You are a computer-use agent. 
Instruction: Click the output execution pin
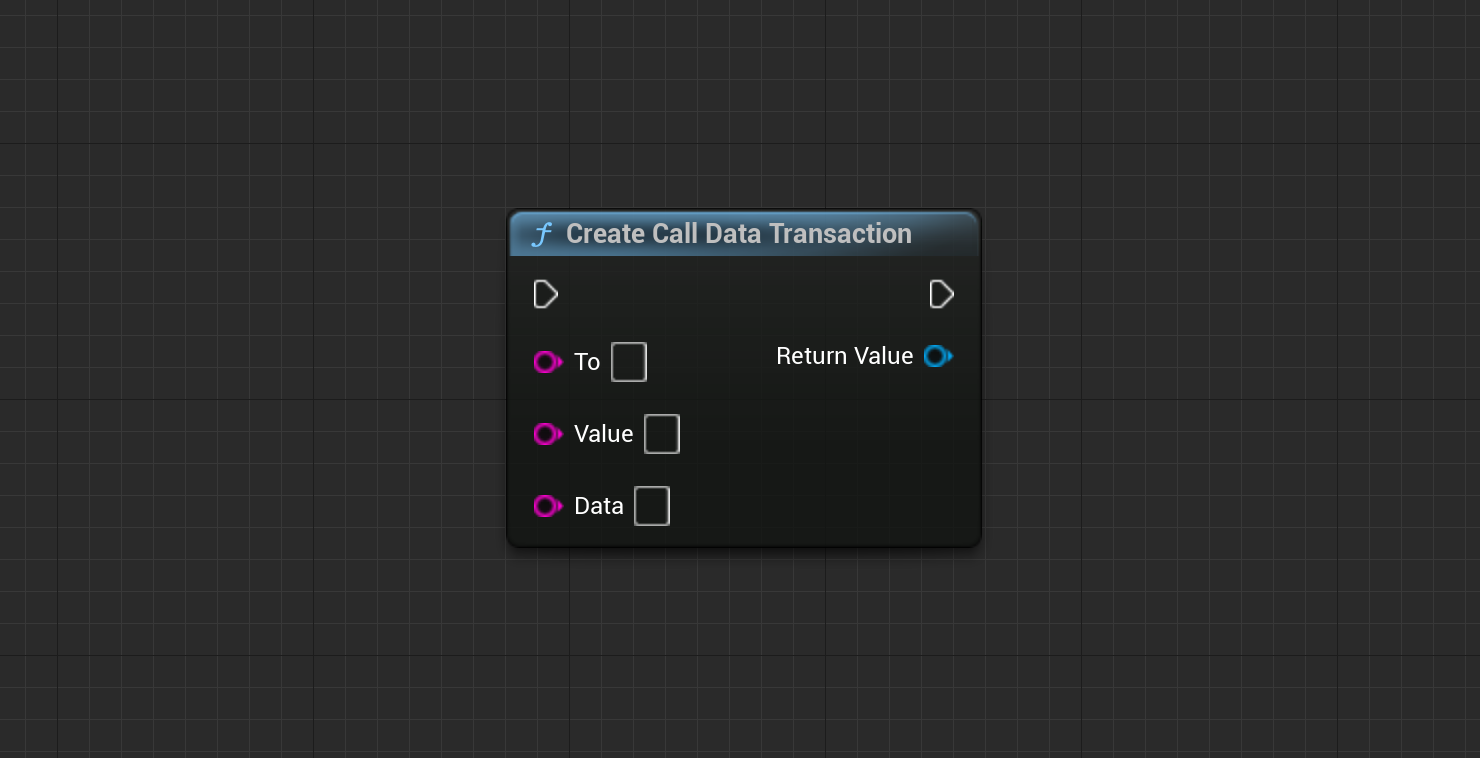pyautogui.click(x=942, y=294)
